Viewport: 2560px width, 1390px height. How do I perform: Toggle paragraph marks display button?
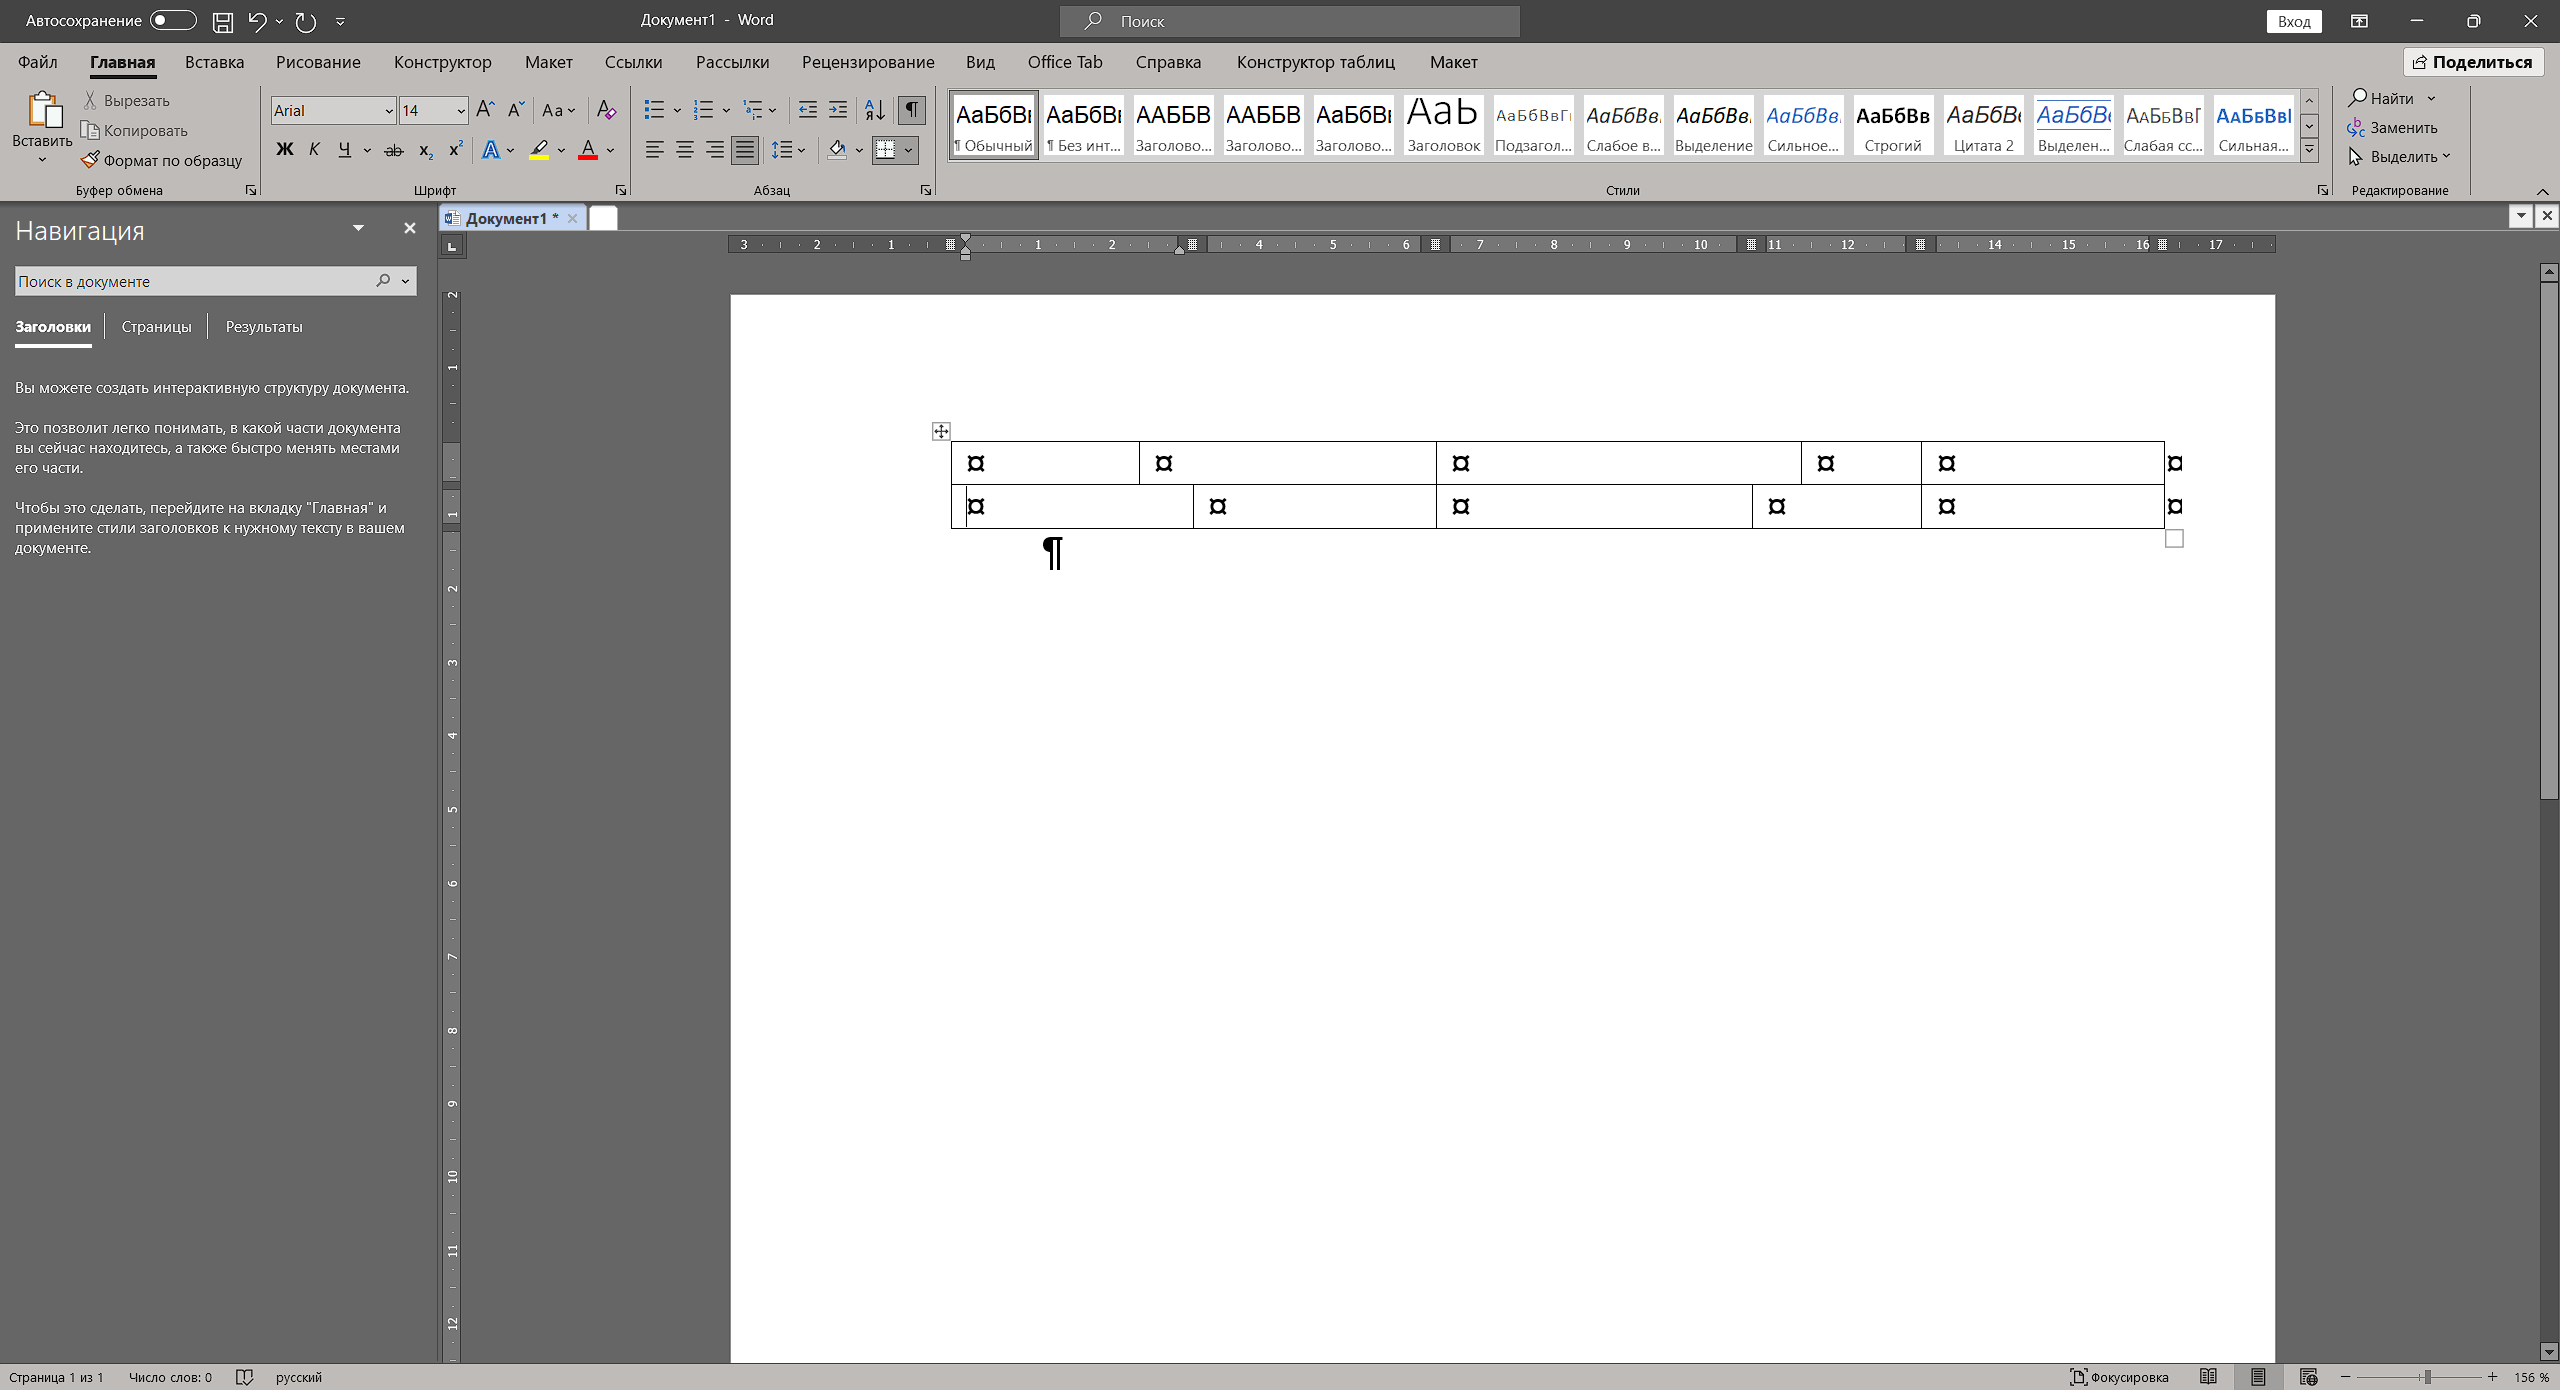tap(911, 110)
